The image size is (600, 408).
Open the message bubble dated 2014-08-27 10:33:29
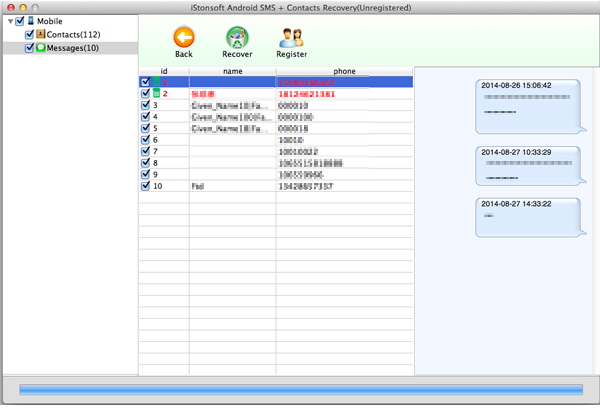[x=529, y=164]
